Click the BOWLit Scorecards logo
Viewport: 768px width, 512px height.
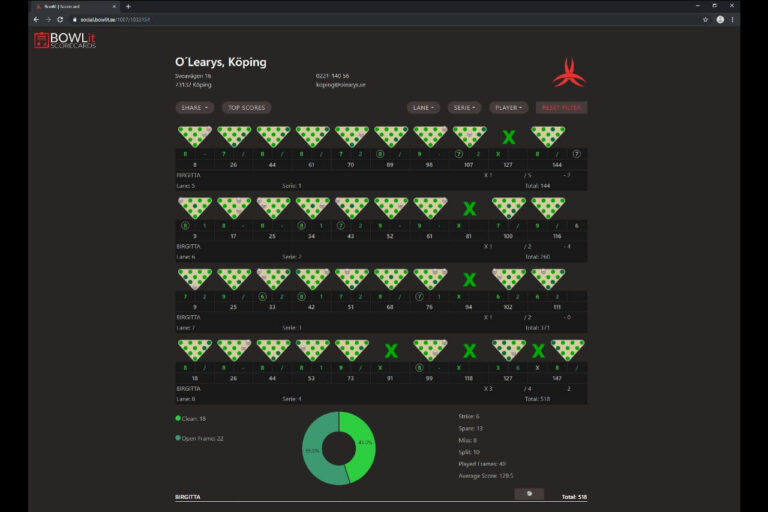point(65,40)
